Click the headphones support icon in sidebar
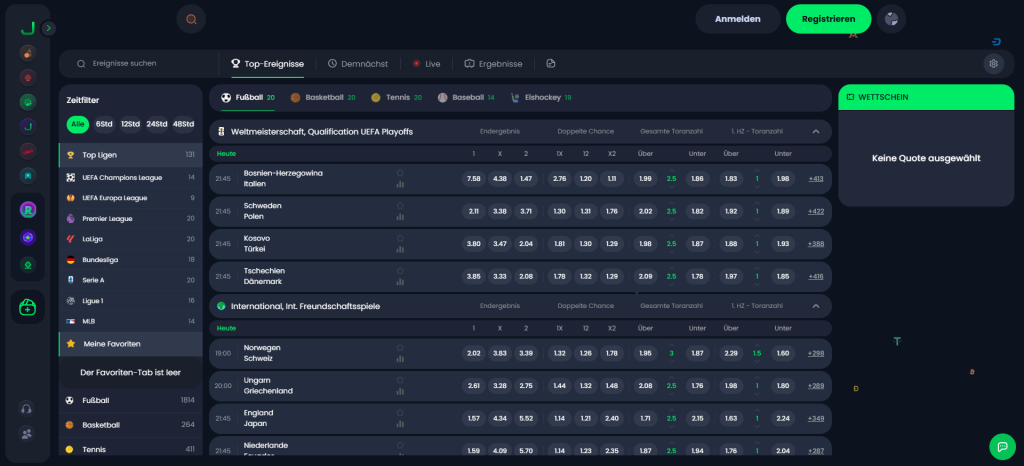This screenshot has height=466, width=1024. point(28,408)
